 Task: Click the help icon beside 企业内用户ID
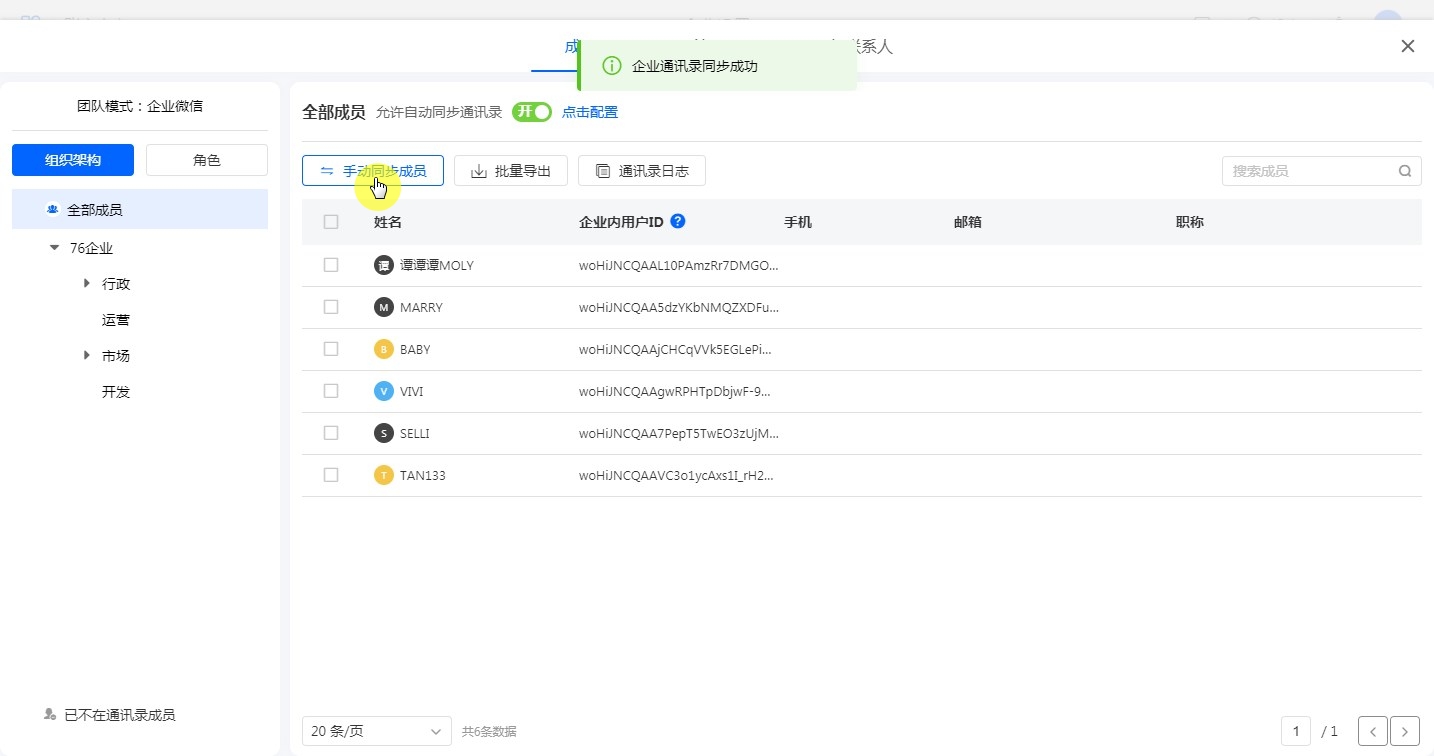[x=678, y=221]
